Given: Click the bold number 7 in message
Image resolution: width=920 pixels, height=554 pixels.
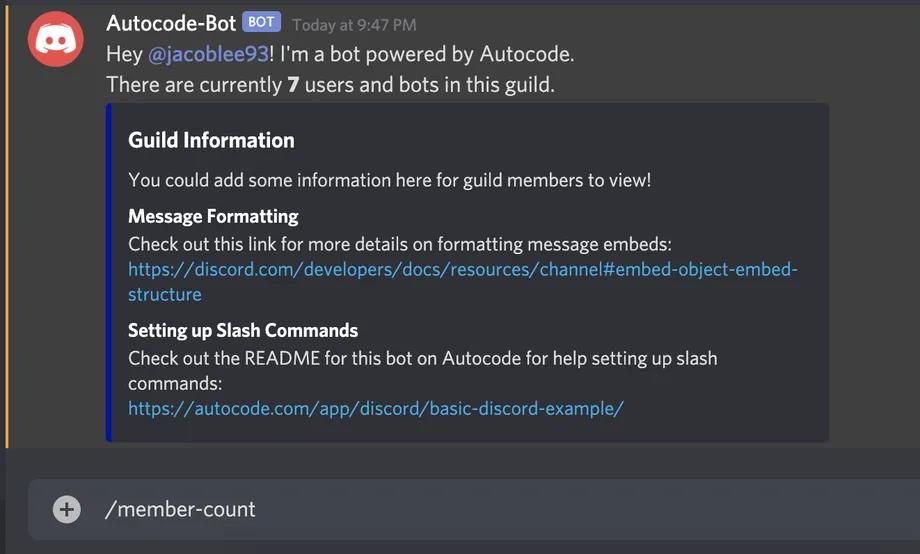Looking at the screenshot, I should tap(293, 85).
